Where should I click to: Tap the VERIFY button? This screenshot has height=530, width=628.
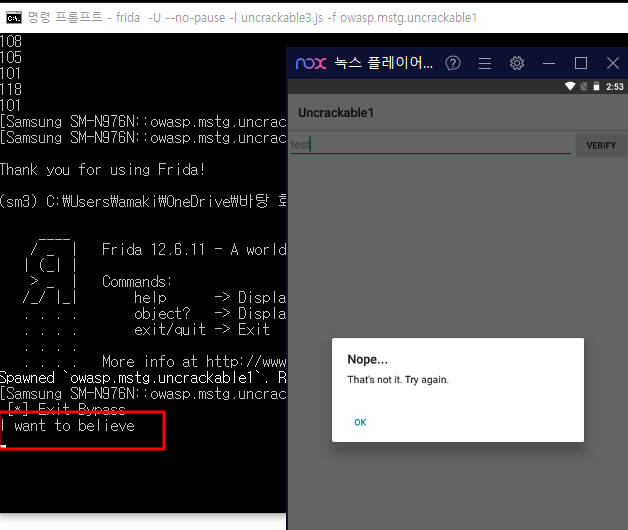coord(601,145)
